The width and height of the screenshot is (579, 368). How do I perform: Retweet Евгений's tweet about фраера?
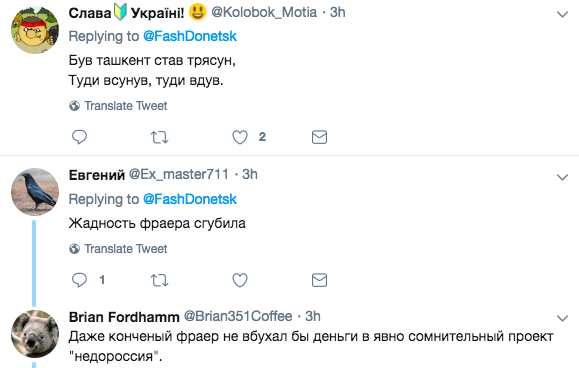point(160,280)
